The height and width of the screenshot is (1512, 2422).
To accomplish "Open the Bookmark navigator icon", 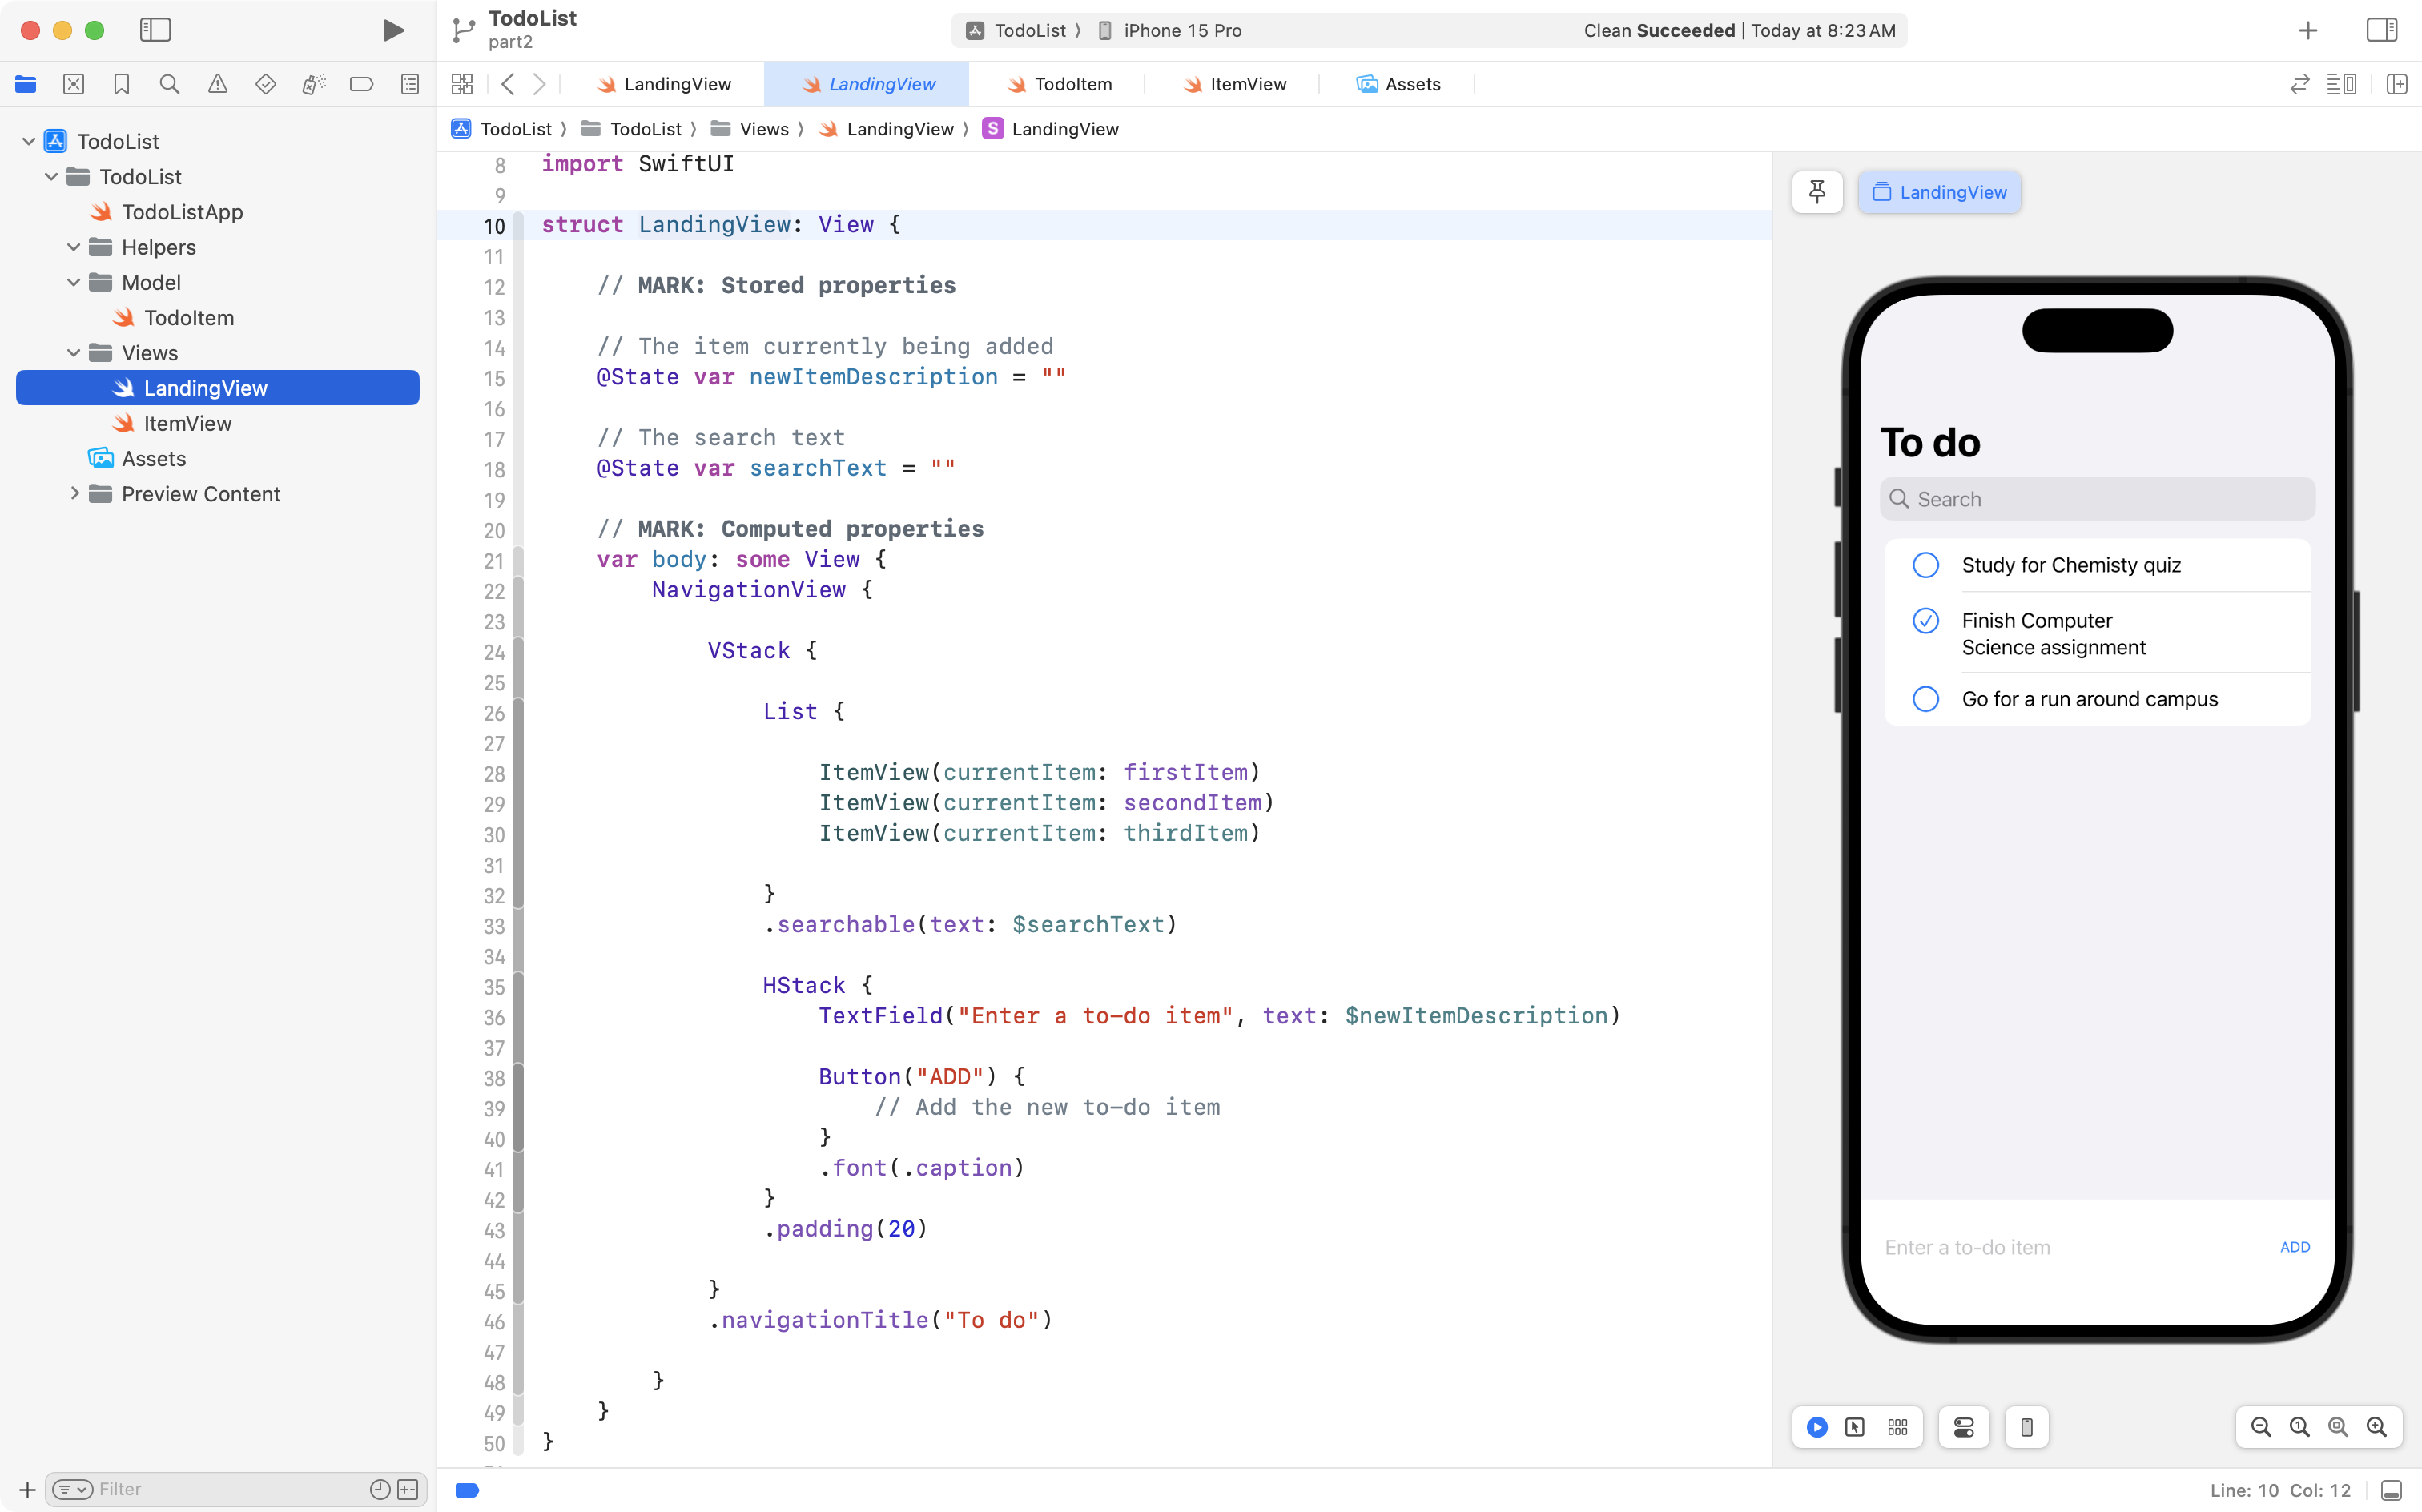I will [121, 84].
